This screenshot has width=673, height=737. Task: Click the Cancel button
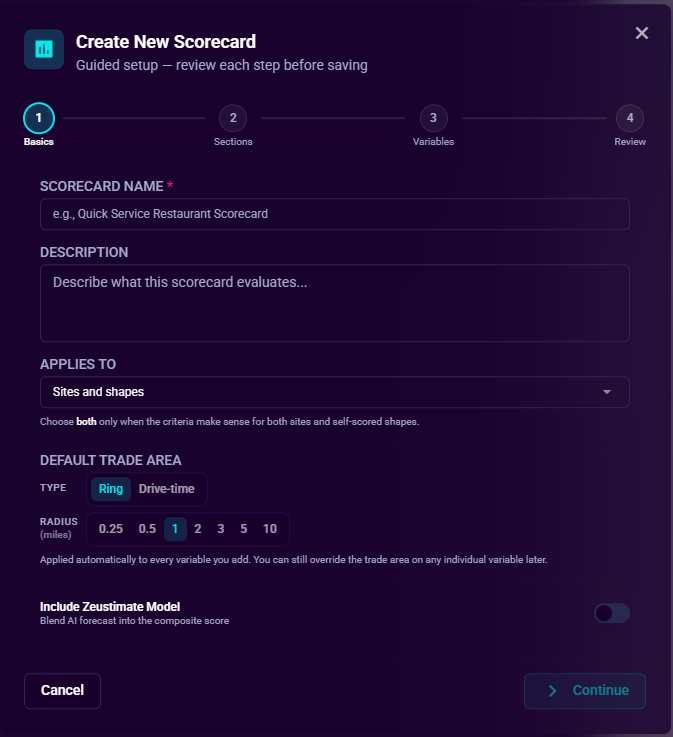pyautogui.click(x=63, y=690)
